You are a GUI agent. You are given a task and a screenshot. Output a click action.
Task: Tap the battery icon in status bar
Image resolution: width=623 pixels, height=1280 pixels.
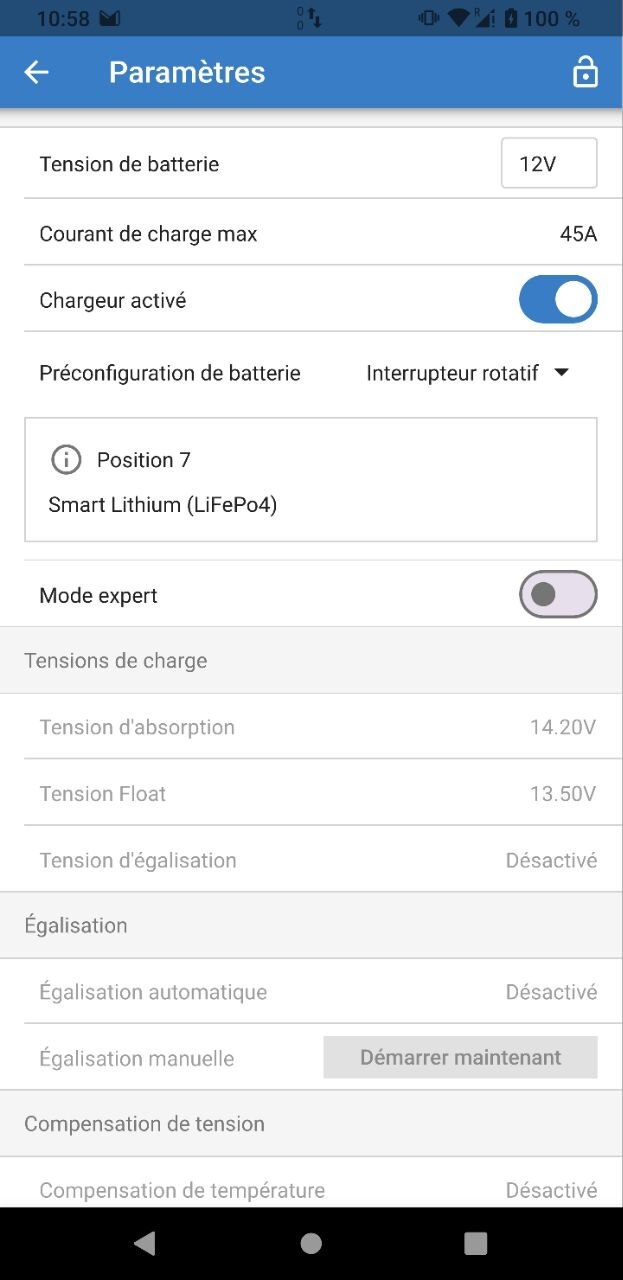[512, 18]
